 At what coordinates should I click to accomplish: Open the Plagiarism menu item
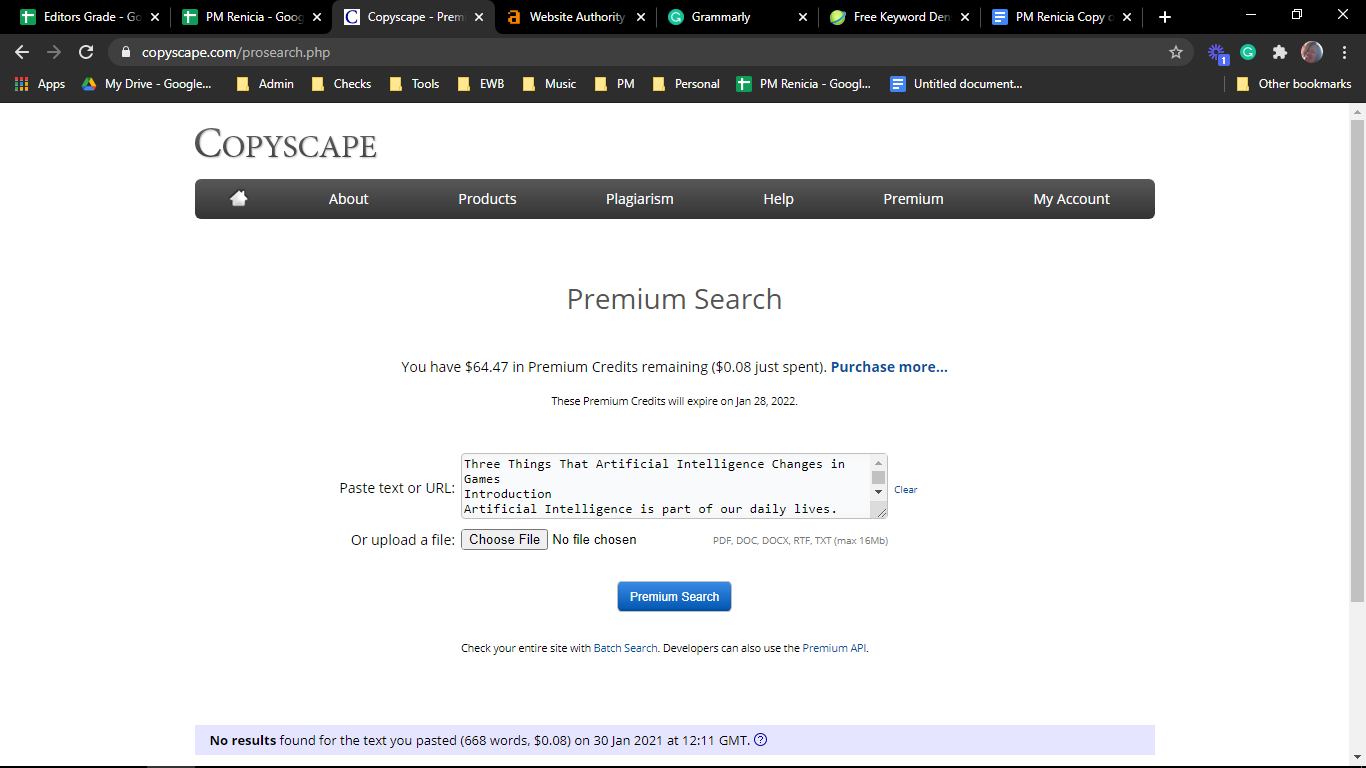pyautogui.click(x=639, y=199)
